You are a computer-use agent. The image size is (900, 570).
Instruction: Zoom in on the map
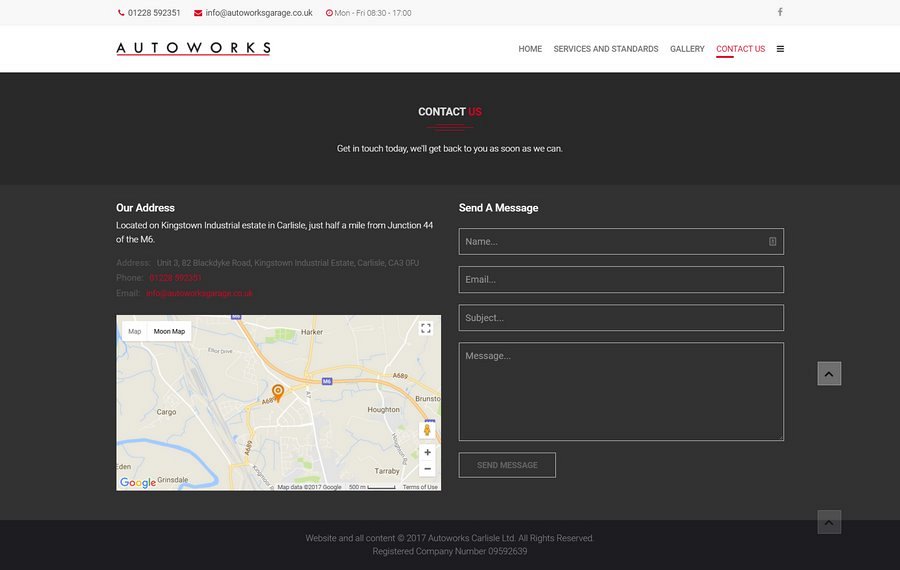[x=427, y=452]
